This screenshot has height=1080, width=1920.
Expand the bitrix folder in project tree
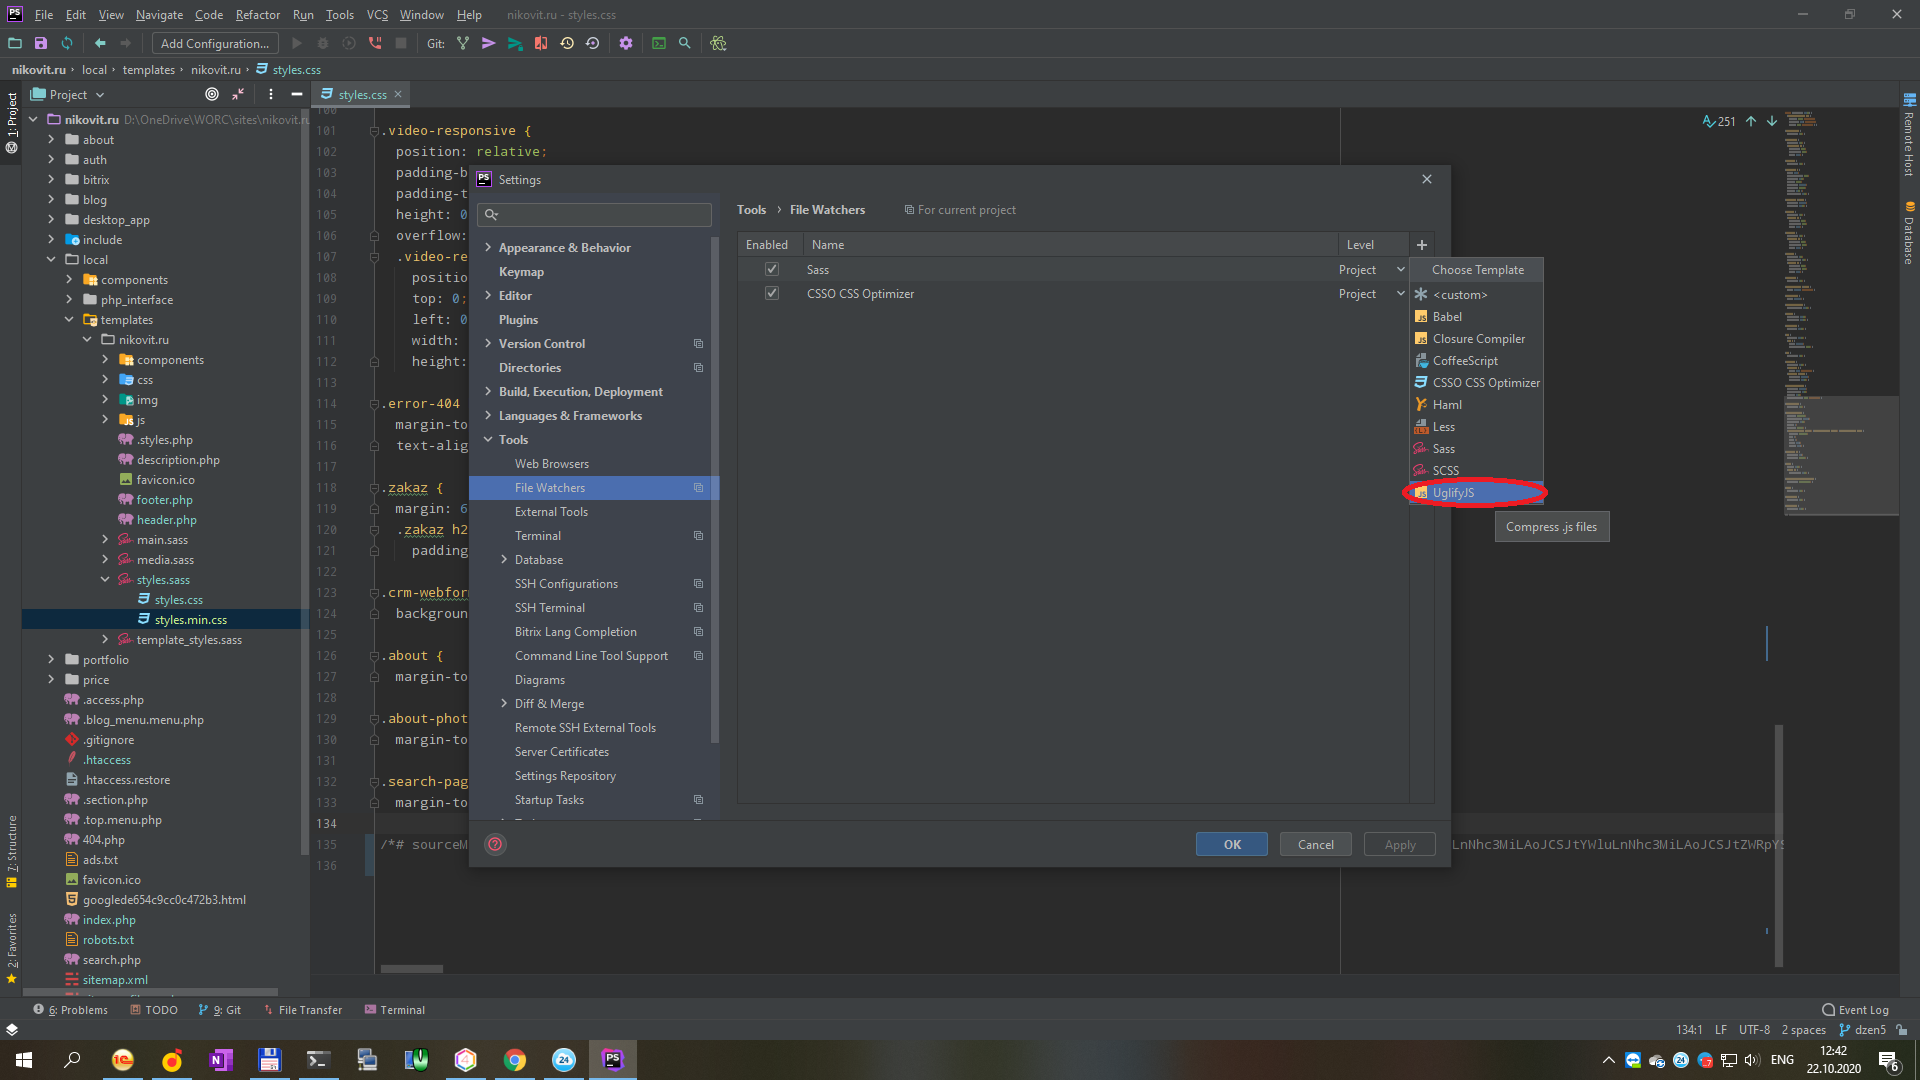51,179
